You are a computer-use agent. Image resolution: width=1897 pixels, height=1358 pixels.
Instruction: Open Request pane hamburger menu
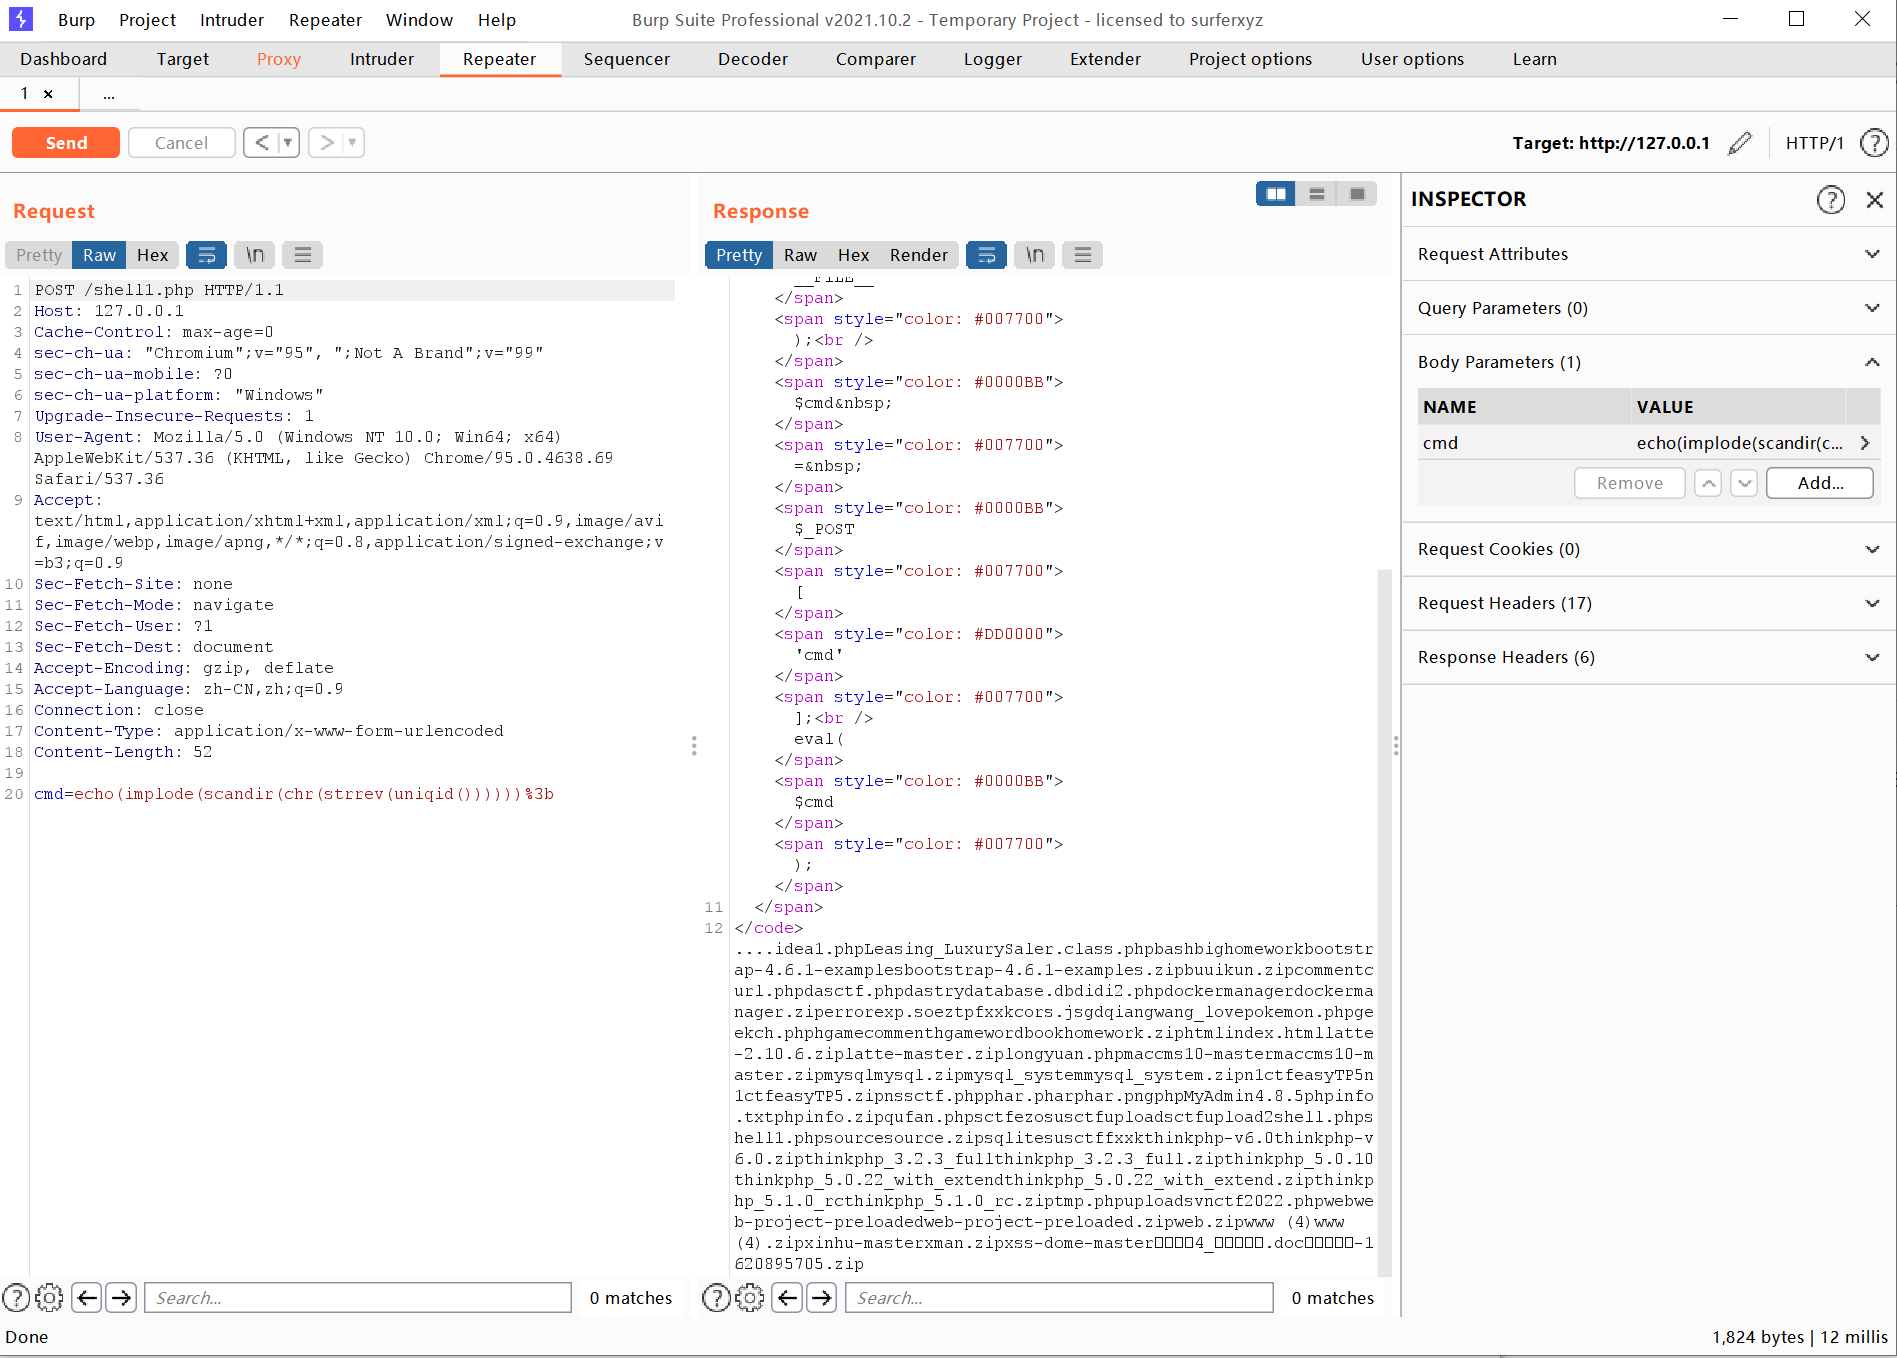coord(303,255)
